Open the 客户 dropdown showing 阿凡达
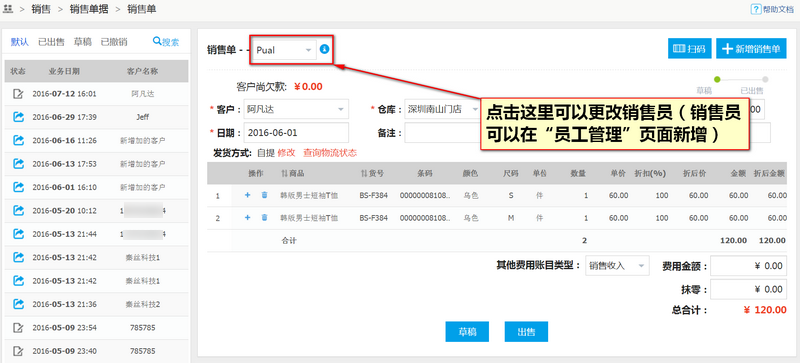The height and width of the screenshot is (363, 800). (296, 109)
